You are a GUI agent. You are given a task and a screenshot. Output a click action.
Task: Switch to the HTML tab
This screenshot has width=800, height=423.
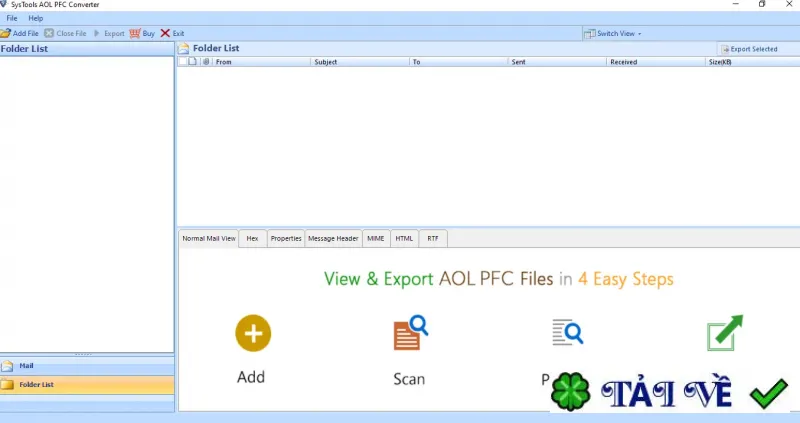[x=404, y=238]
